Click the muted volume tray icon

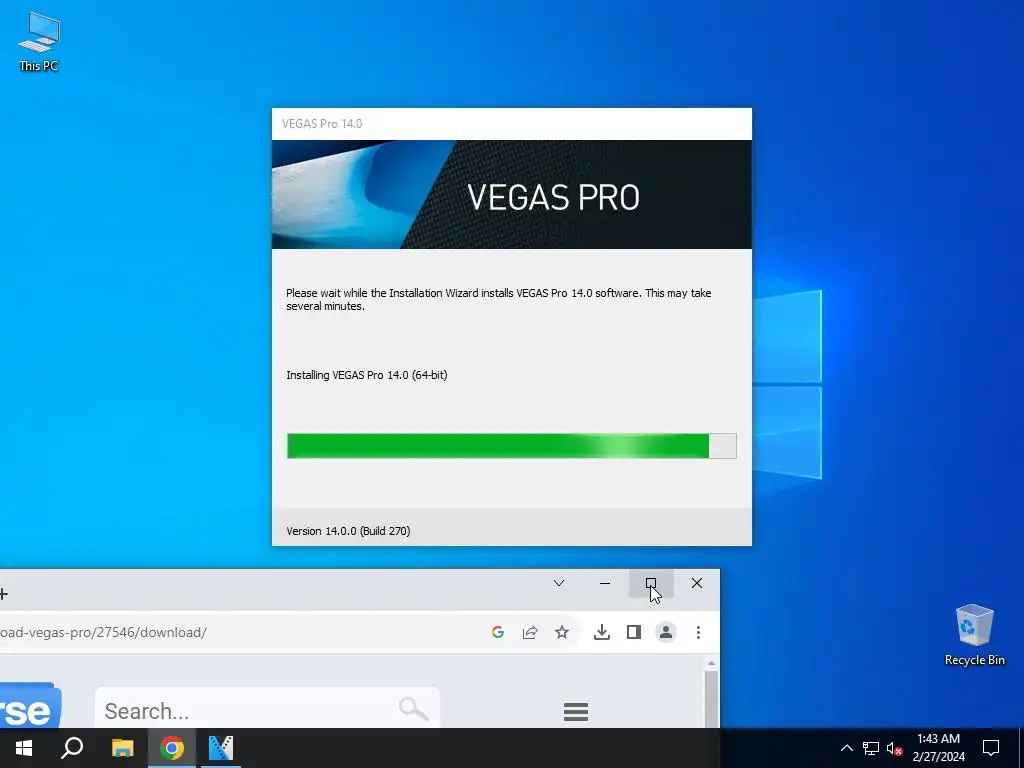894,748
